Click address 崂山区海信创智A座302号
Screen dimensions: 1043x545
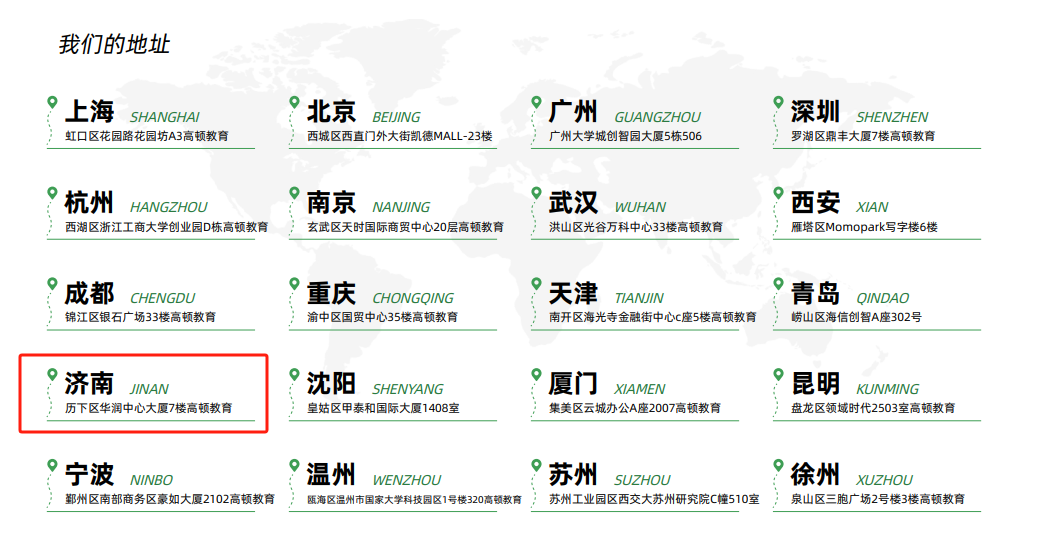[x=857, y=317]
